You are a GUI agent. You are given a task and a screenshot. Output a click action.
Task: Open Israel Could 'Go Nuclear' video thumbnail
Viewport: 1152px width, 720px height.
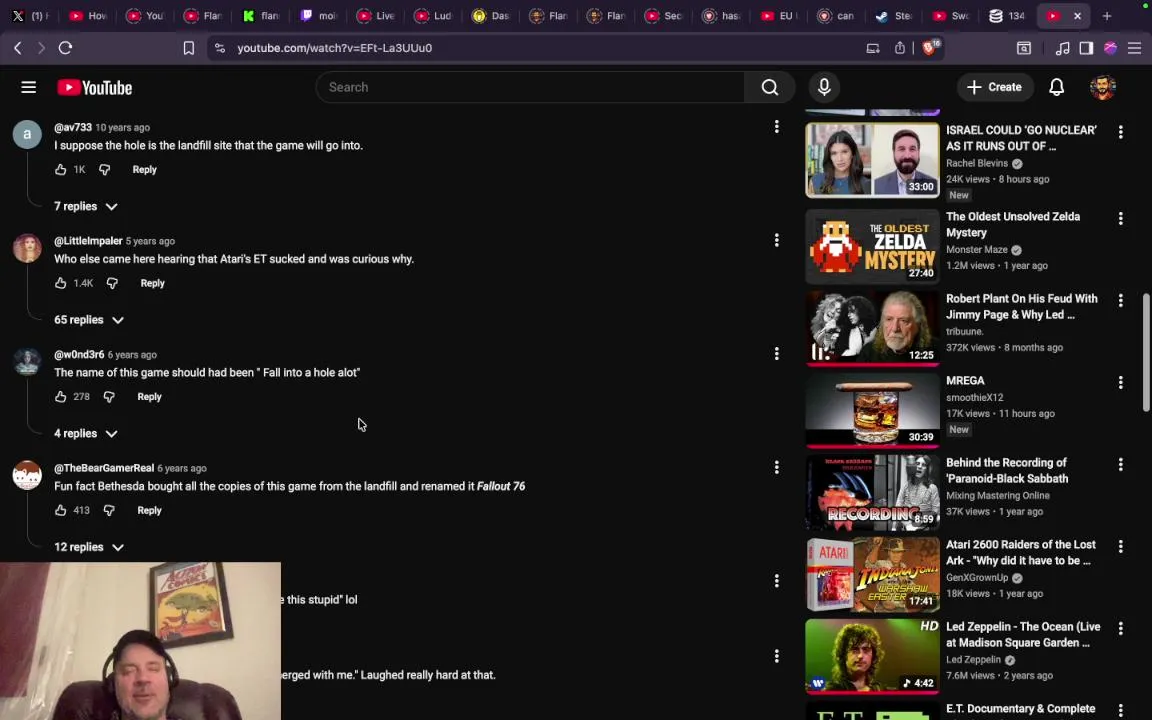(x=872, y=159)
